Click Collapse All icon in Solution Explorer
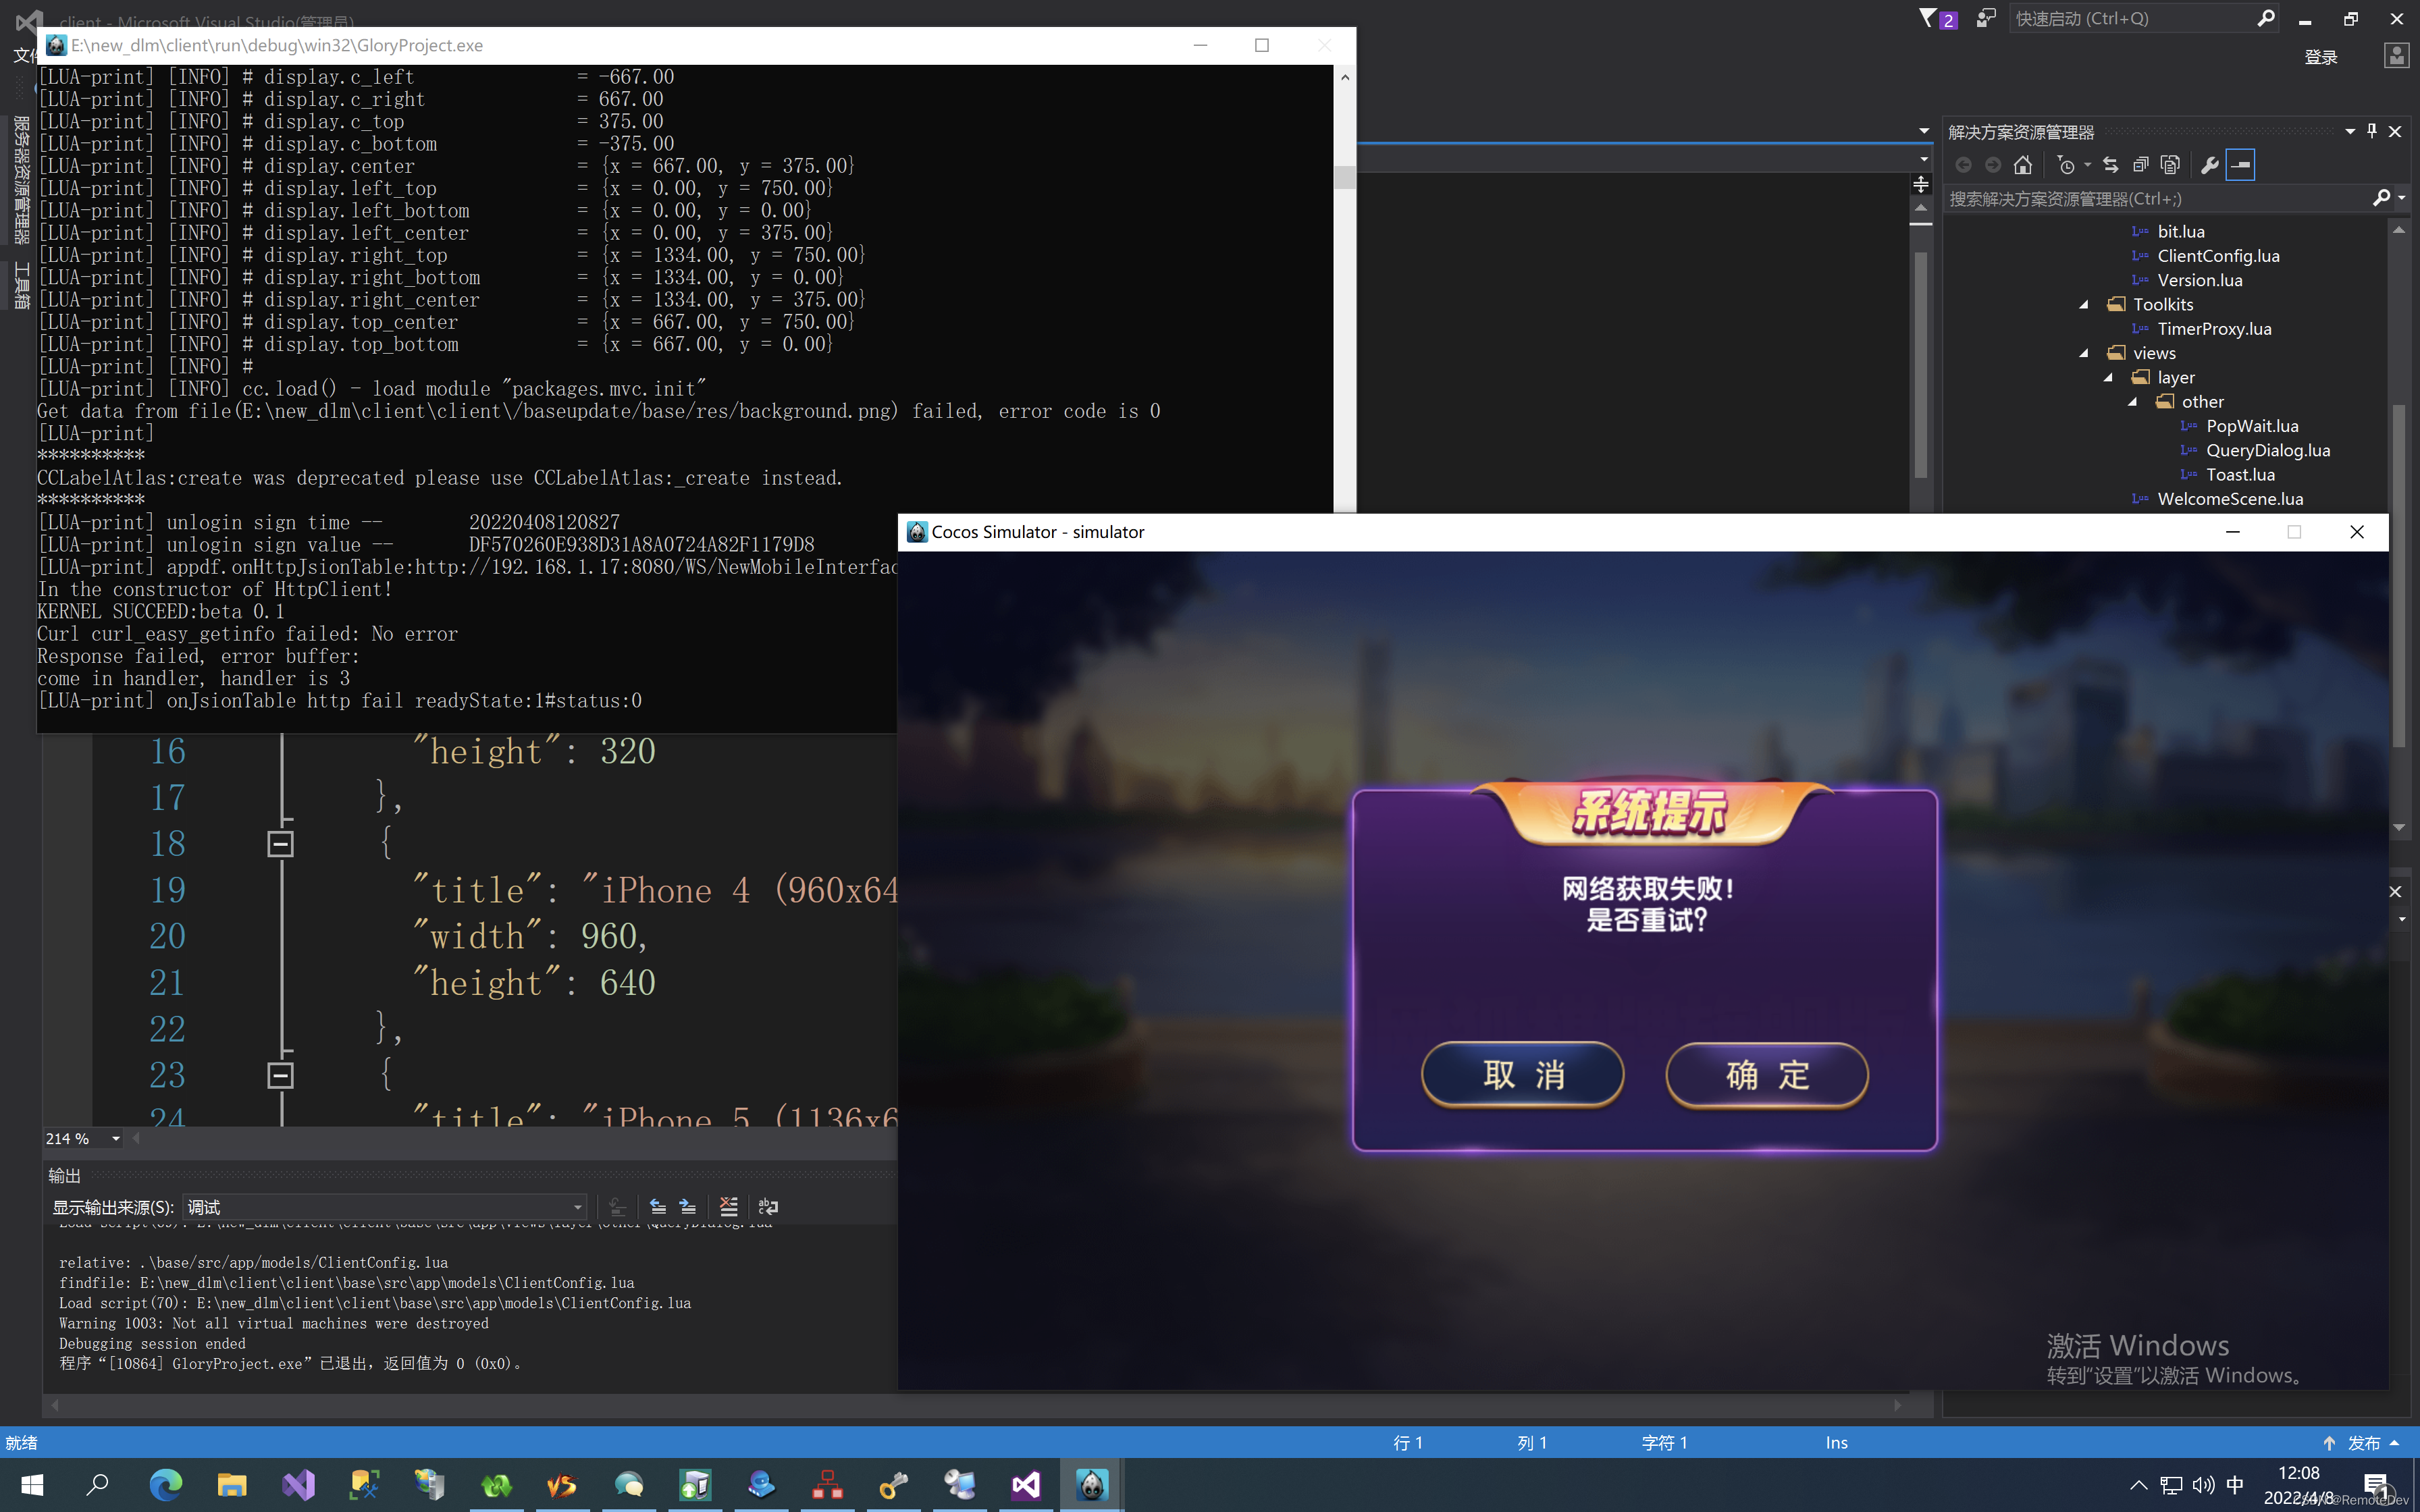The width and height of the screenshot is (2420, 1512). tap(2140, 165)
